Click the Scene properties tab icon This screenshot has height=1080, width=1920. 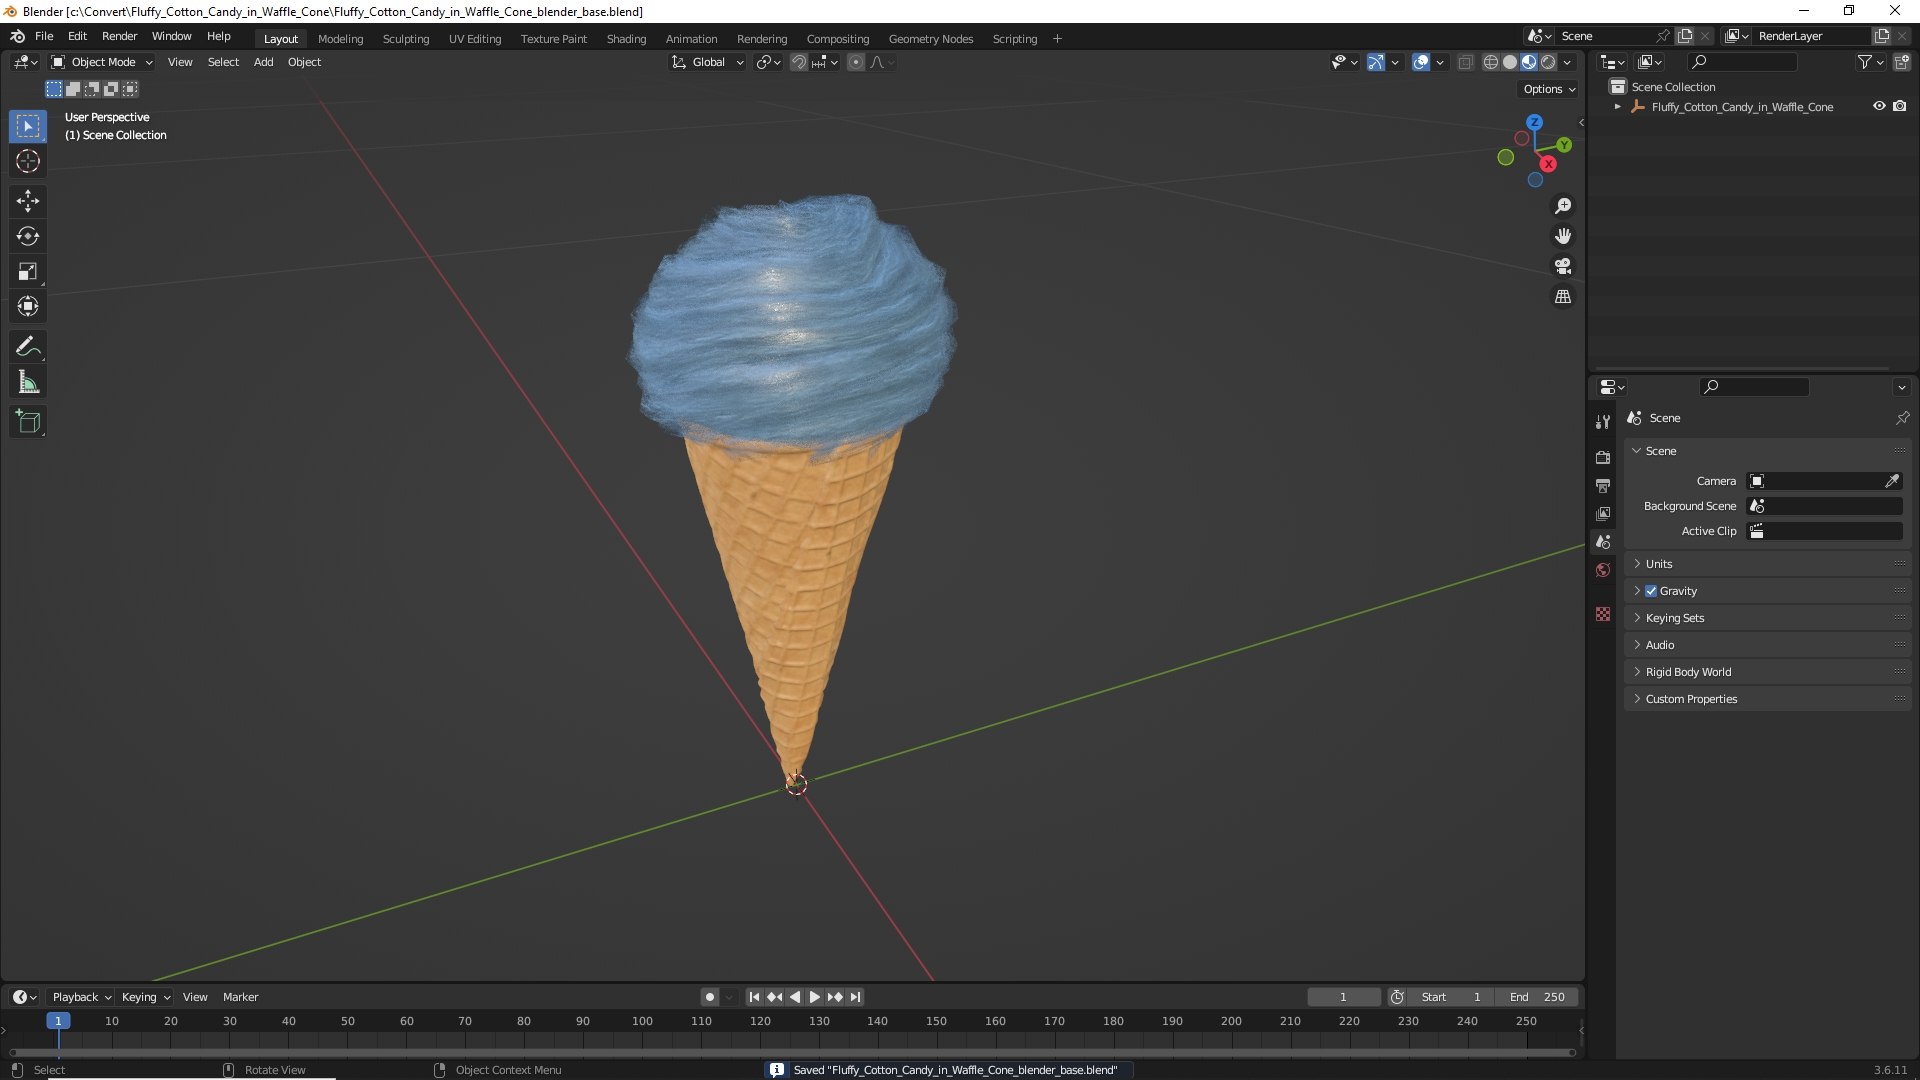click(x=1603, y=542)
